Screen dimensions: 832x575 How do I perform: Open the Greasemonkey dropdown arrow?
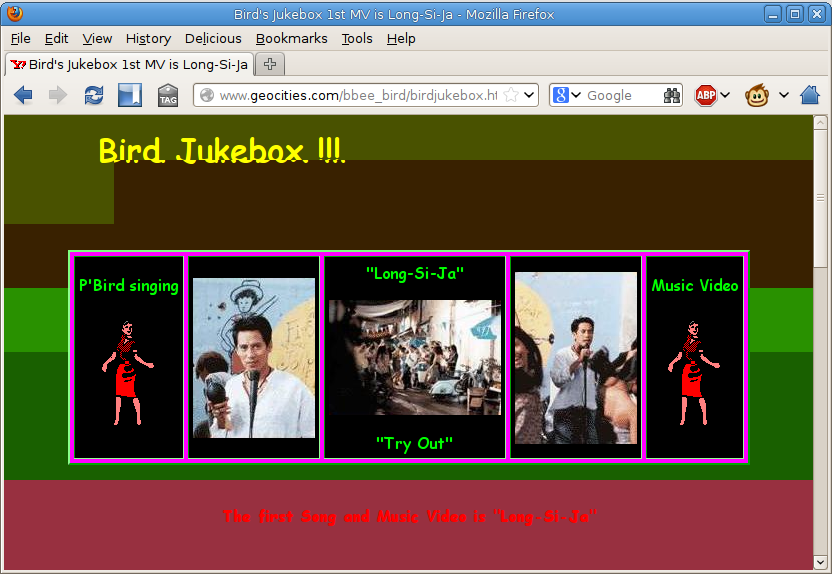tap(784, 95)
